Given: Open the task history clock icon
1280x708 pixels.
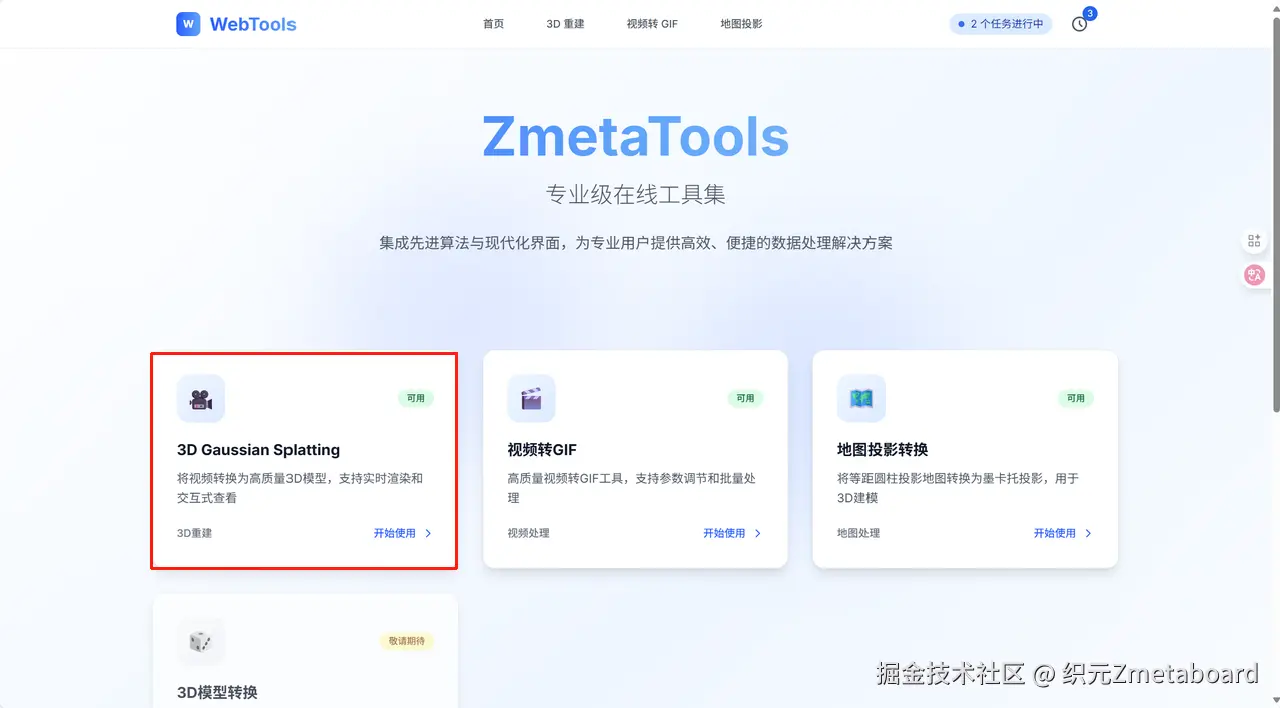Looking at the screenshot, I should pyautogui.click(x=1079, y=24).
